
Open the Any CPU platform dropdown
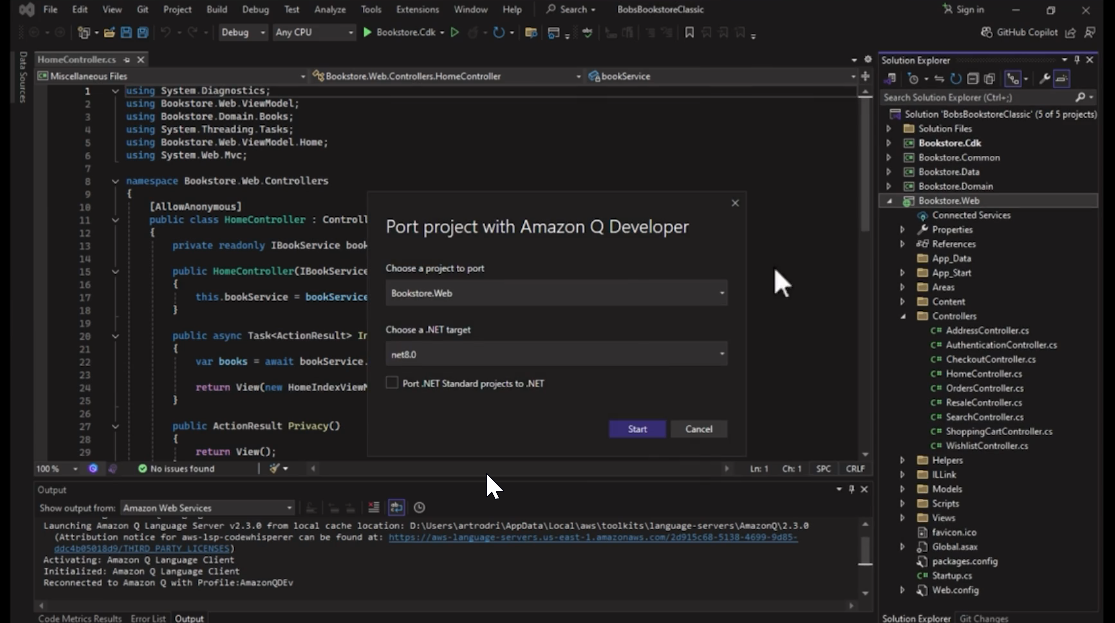[314, 32]
